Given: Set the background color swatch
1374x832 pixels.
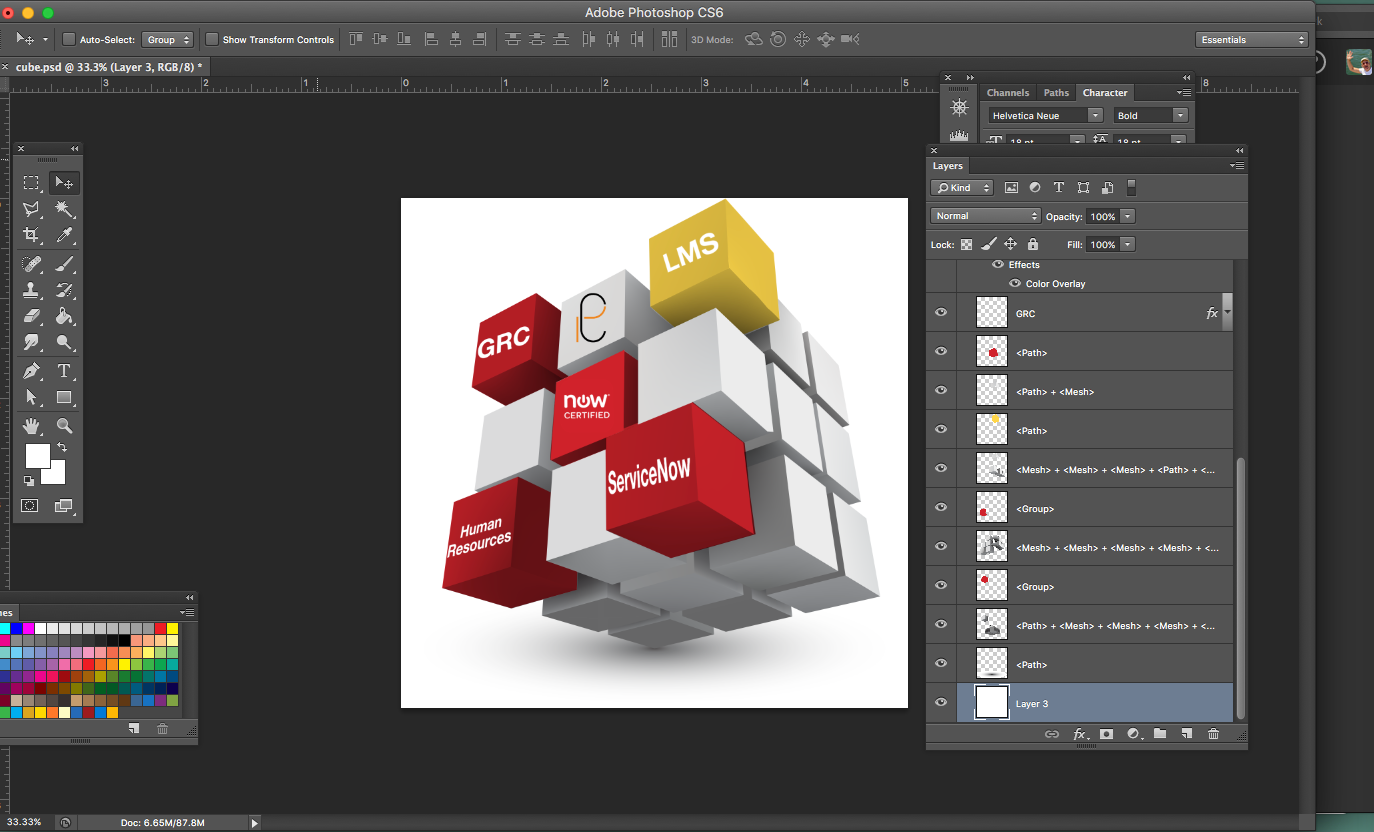Looking at the screenshot, I should click(x=56, y=475).
